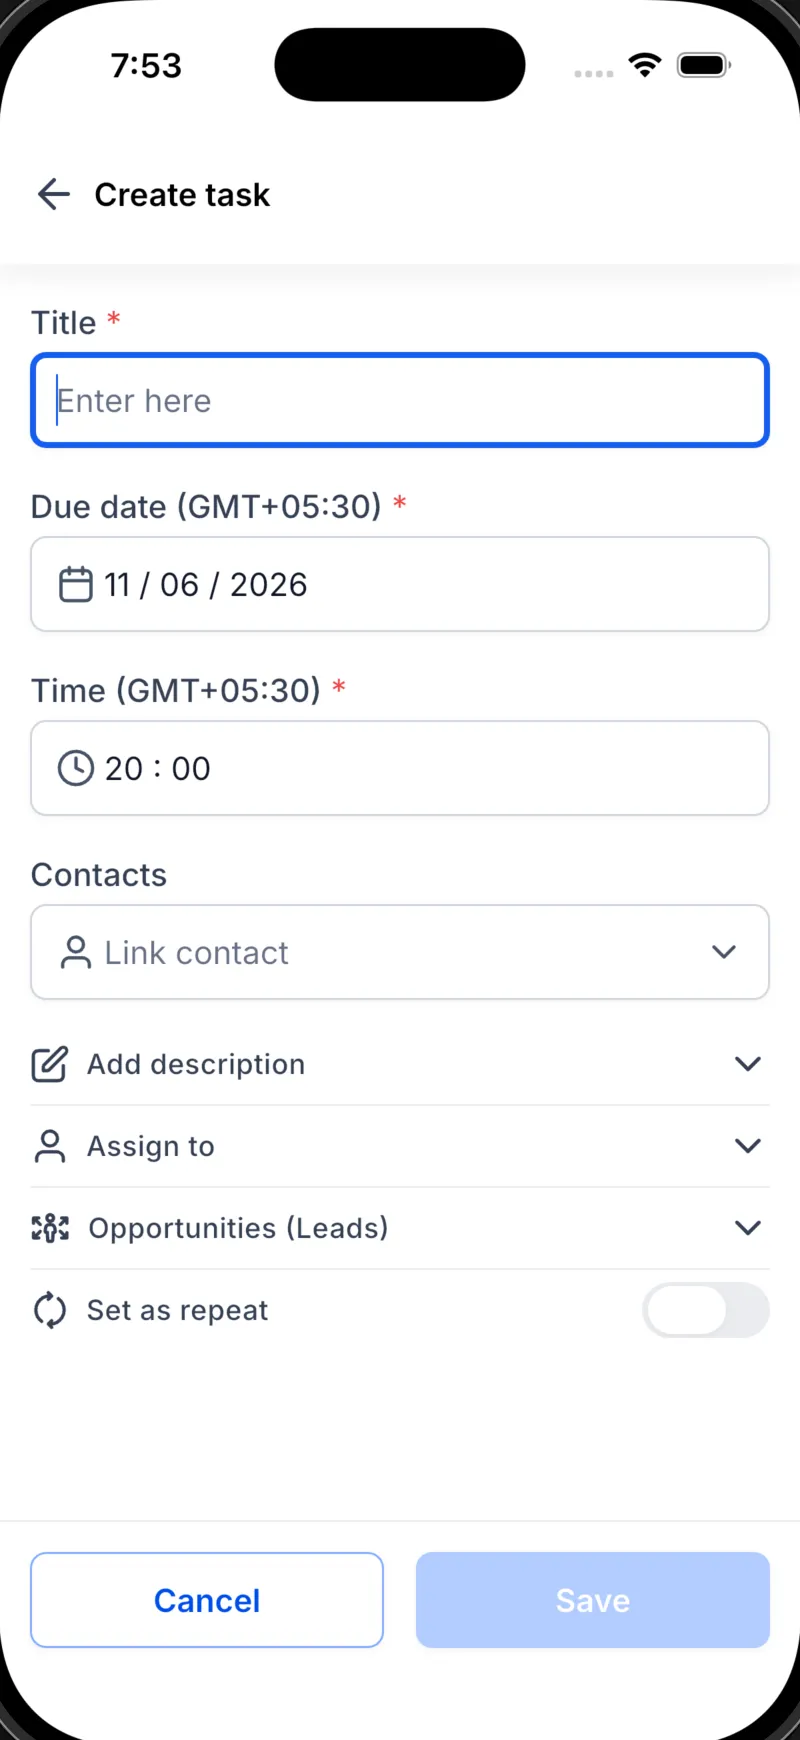Click the person icon in Link contact
800x1740 pixels.
76,952
